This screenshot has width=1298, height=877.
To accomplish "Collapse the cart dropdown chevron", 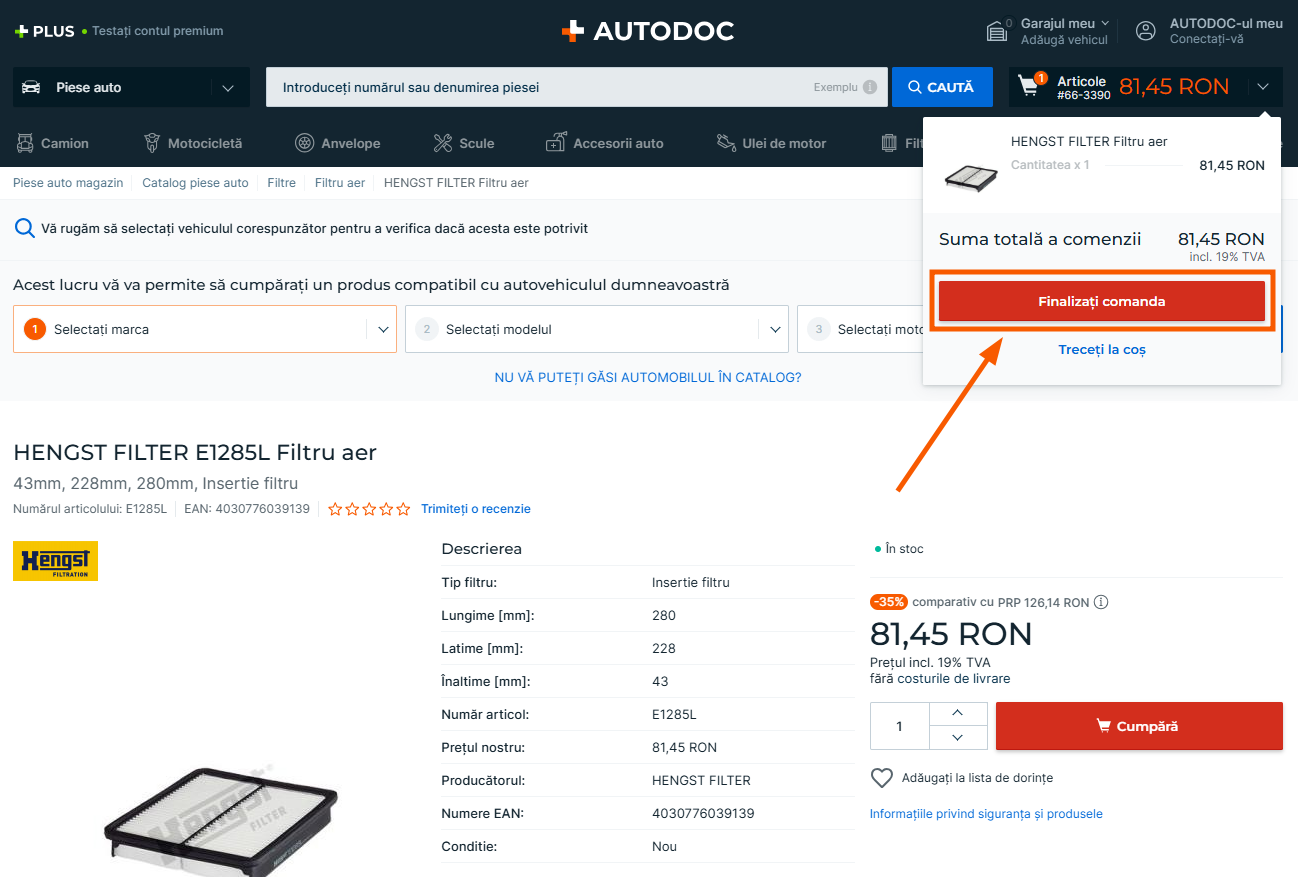I will (x=1263, y=87).
